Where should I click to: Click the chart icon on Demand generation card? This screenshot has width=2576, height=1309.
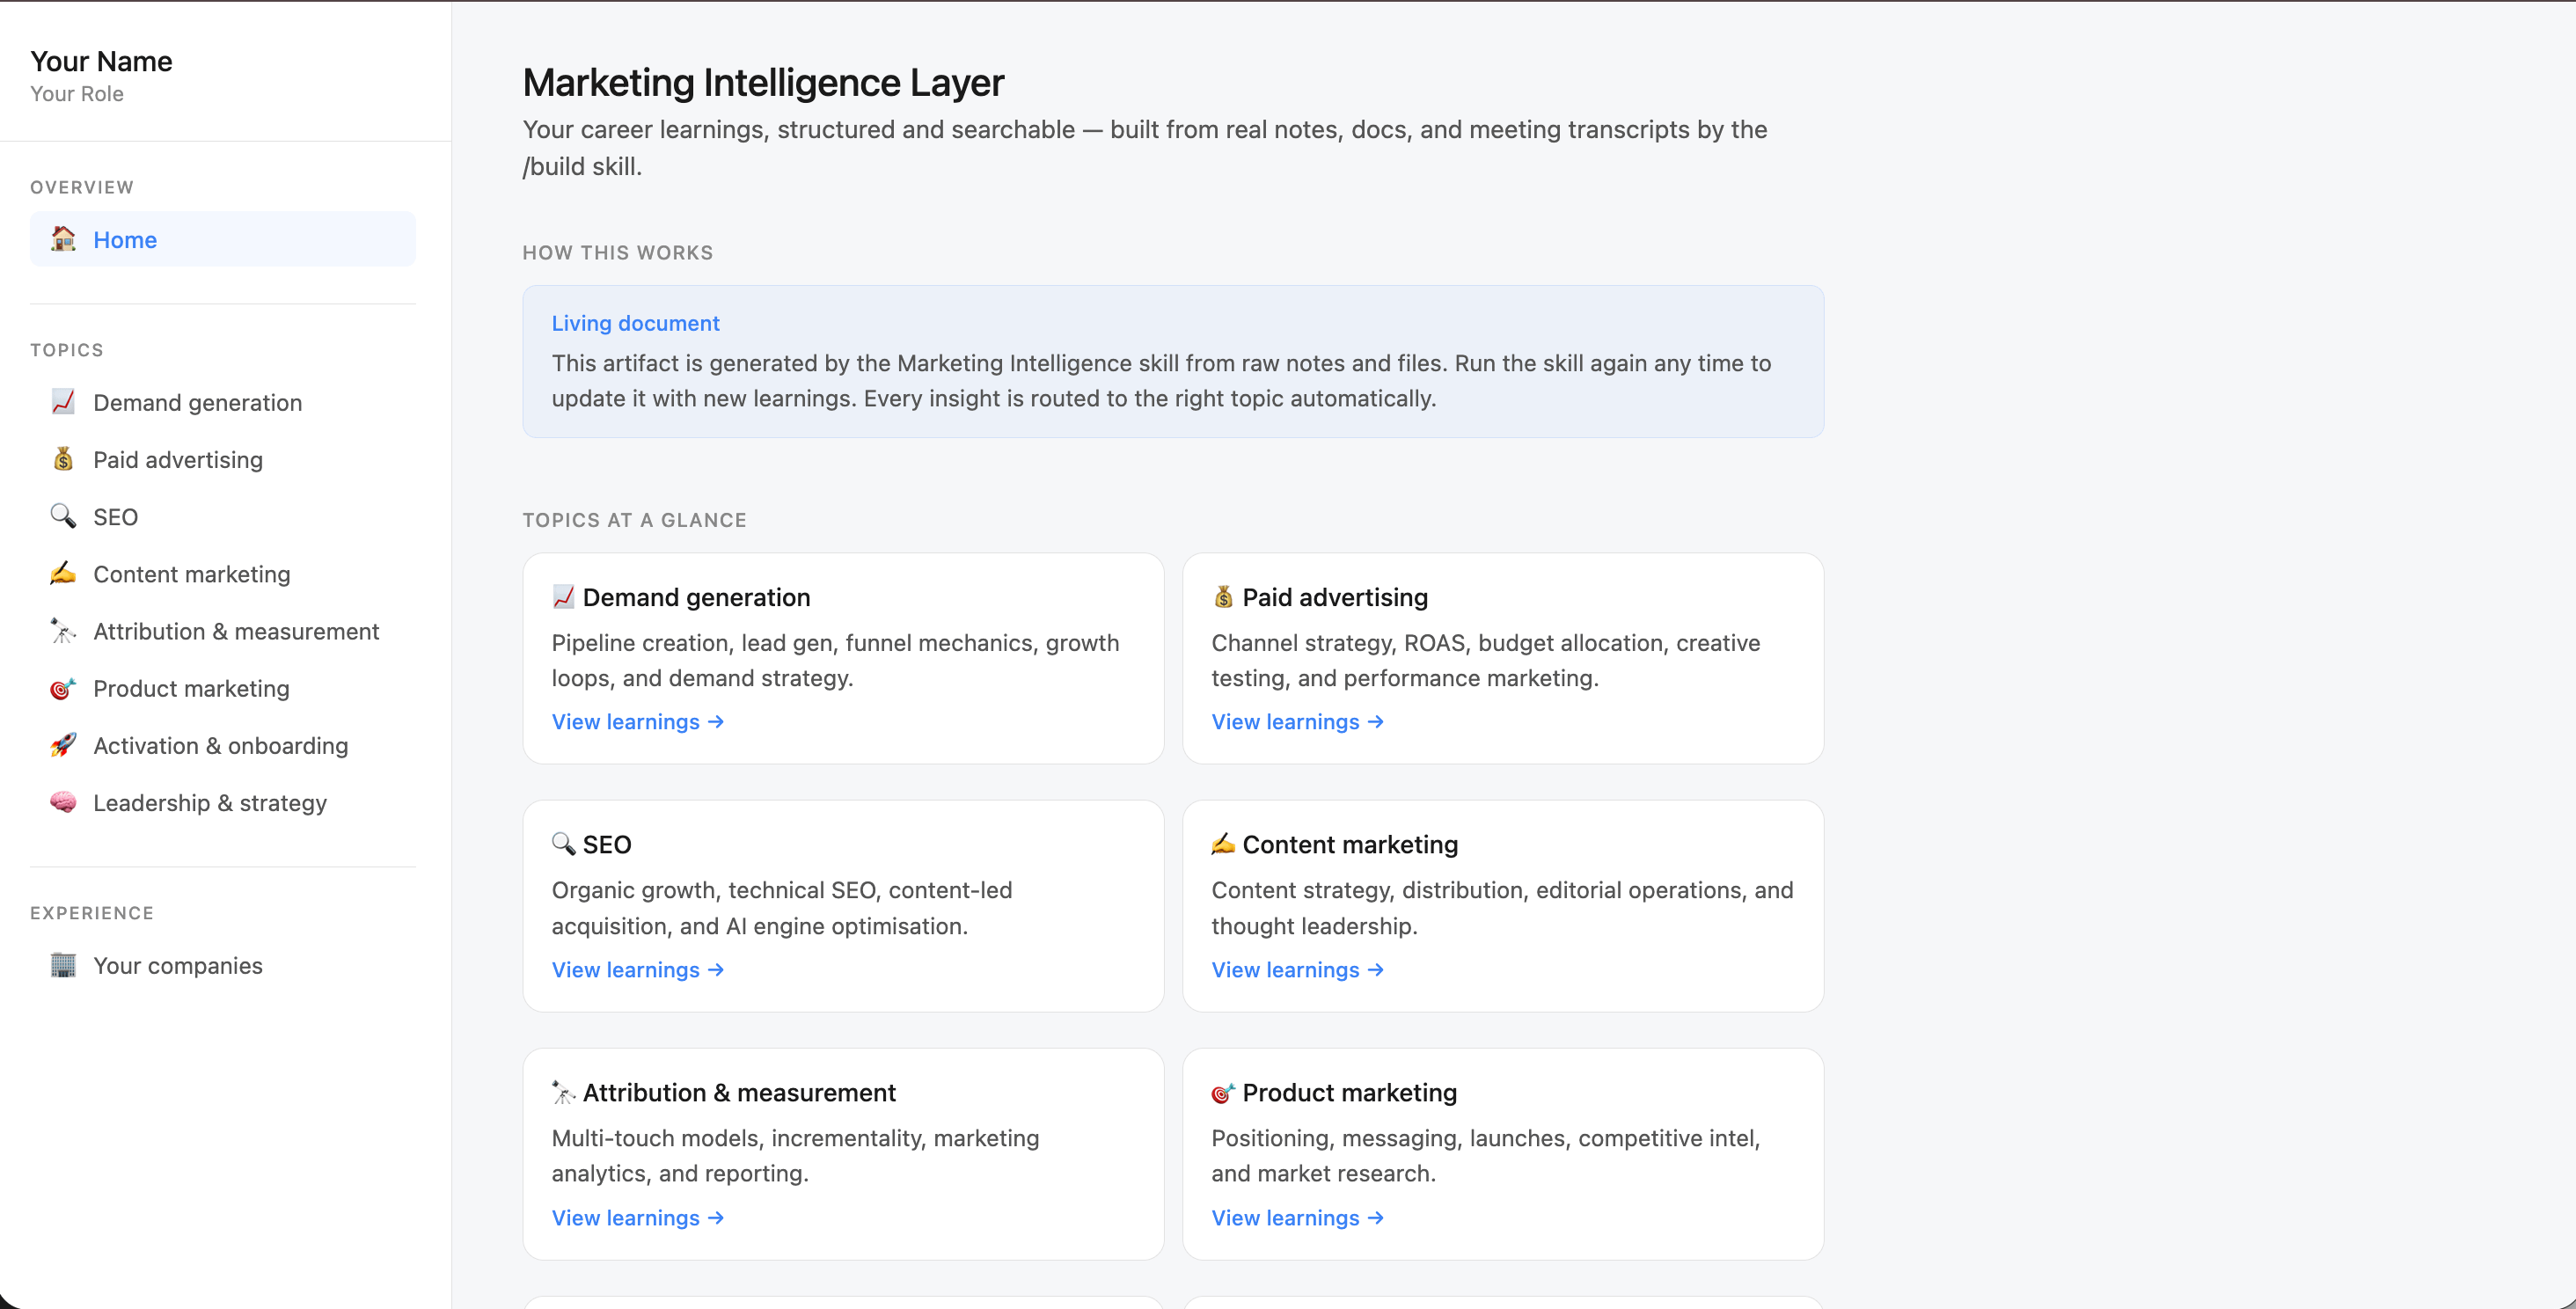[564, 597]
